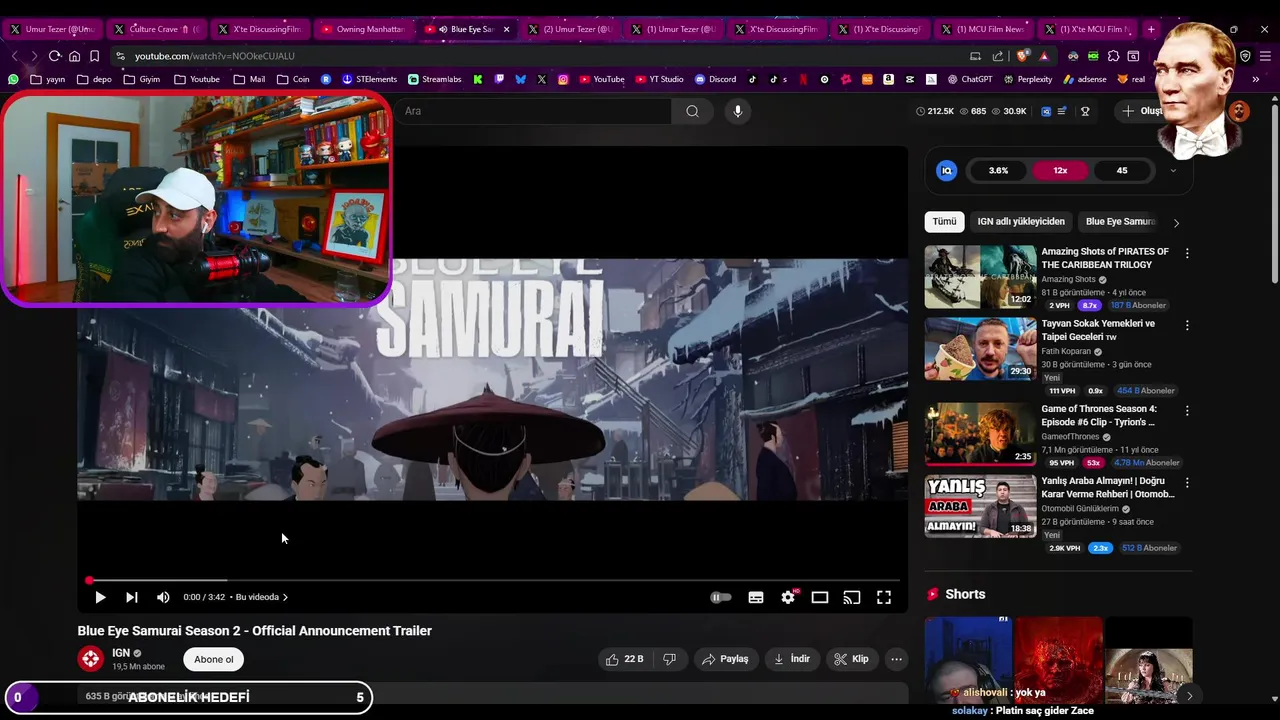This screenshot has width=1280, height=720.
Task: Open the ChatGPT bookmark
Action: [970, 79]
